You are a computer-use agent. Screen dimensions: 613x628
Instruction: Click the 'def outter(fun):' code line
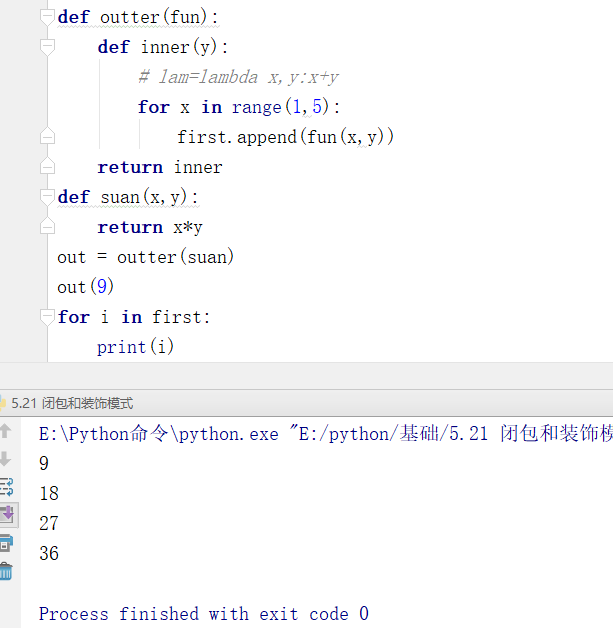coord(138,18)
